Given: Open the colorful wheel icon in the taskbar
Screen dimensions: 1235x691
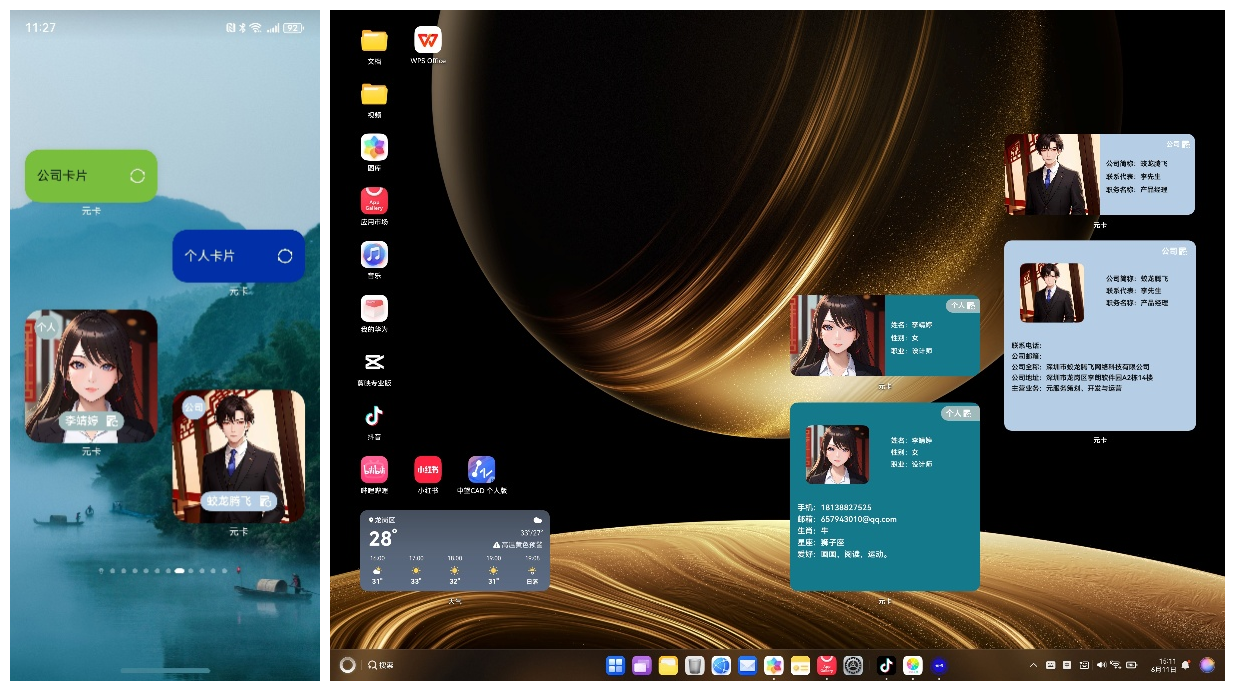Looking at the screenshot, I should (912, 665).
